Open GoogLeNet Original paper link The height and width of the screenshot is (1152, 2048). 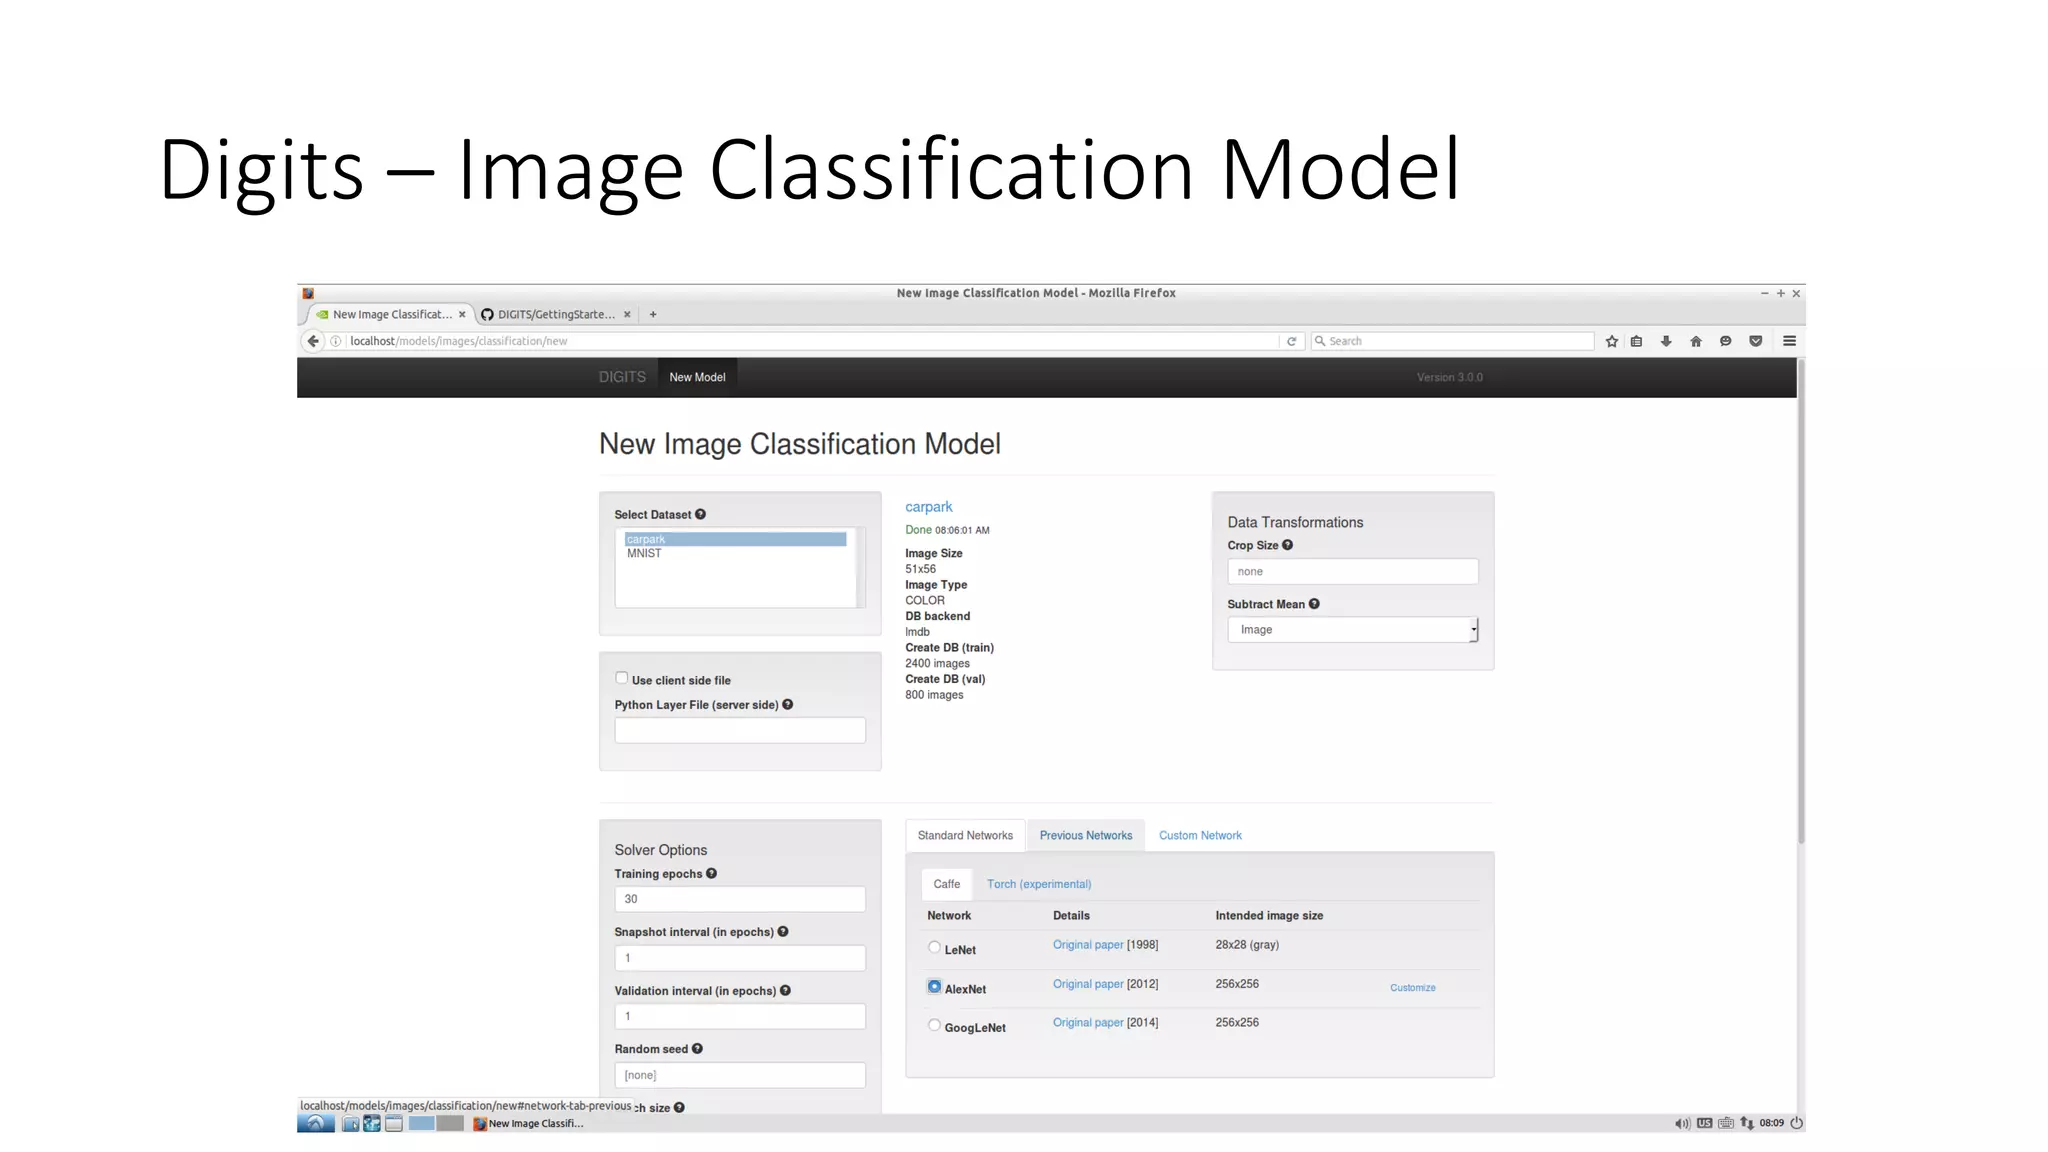(1088, 1022)
